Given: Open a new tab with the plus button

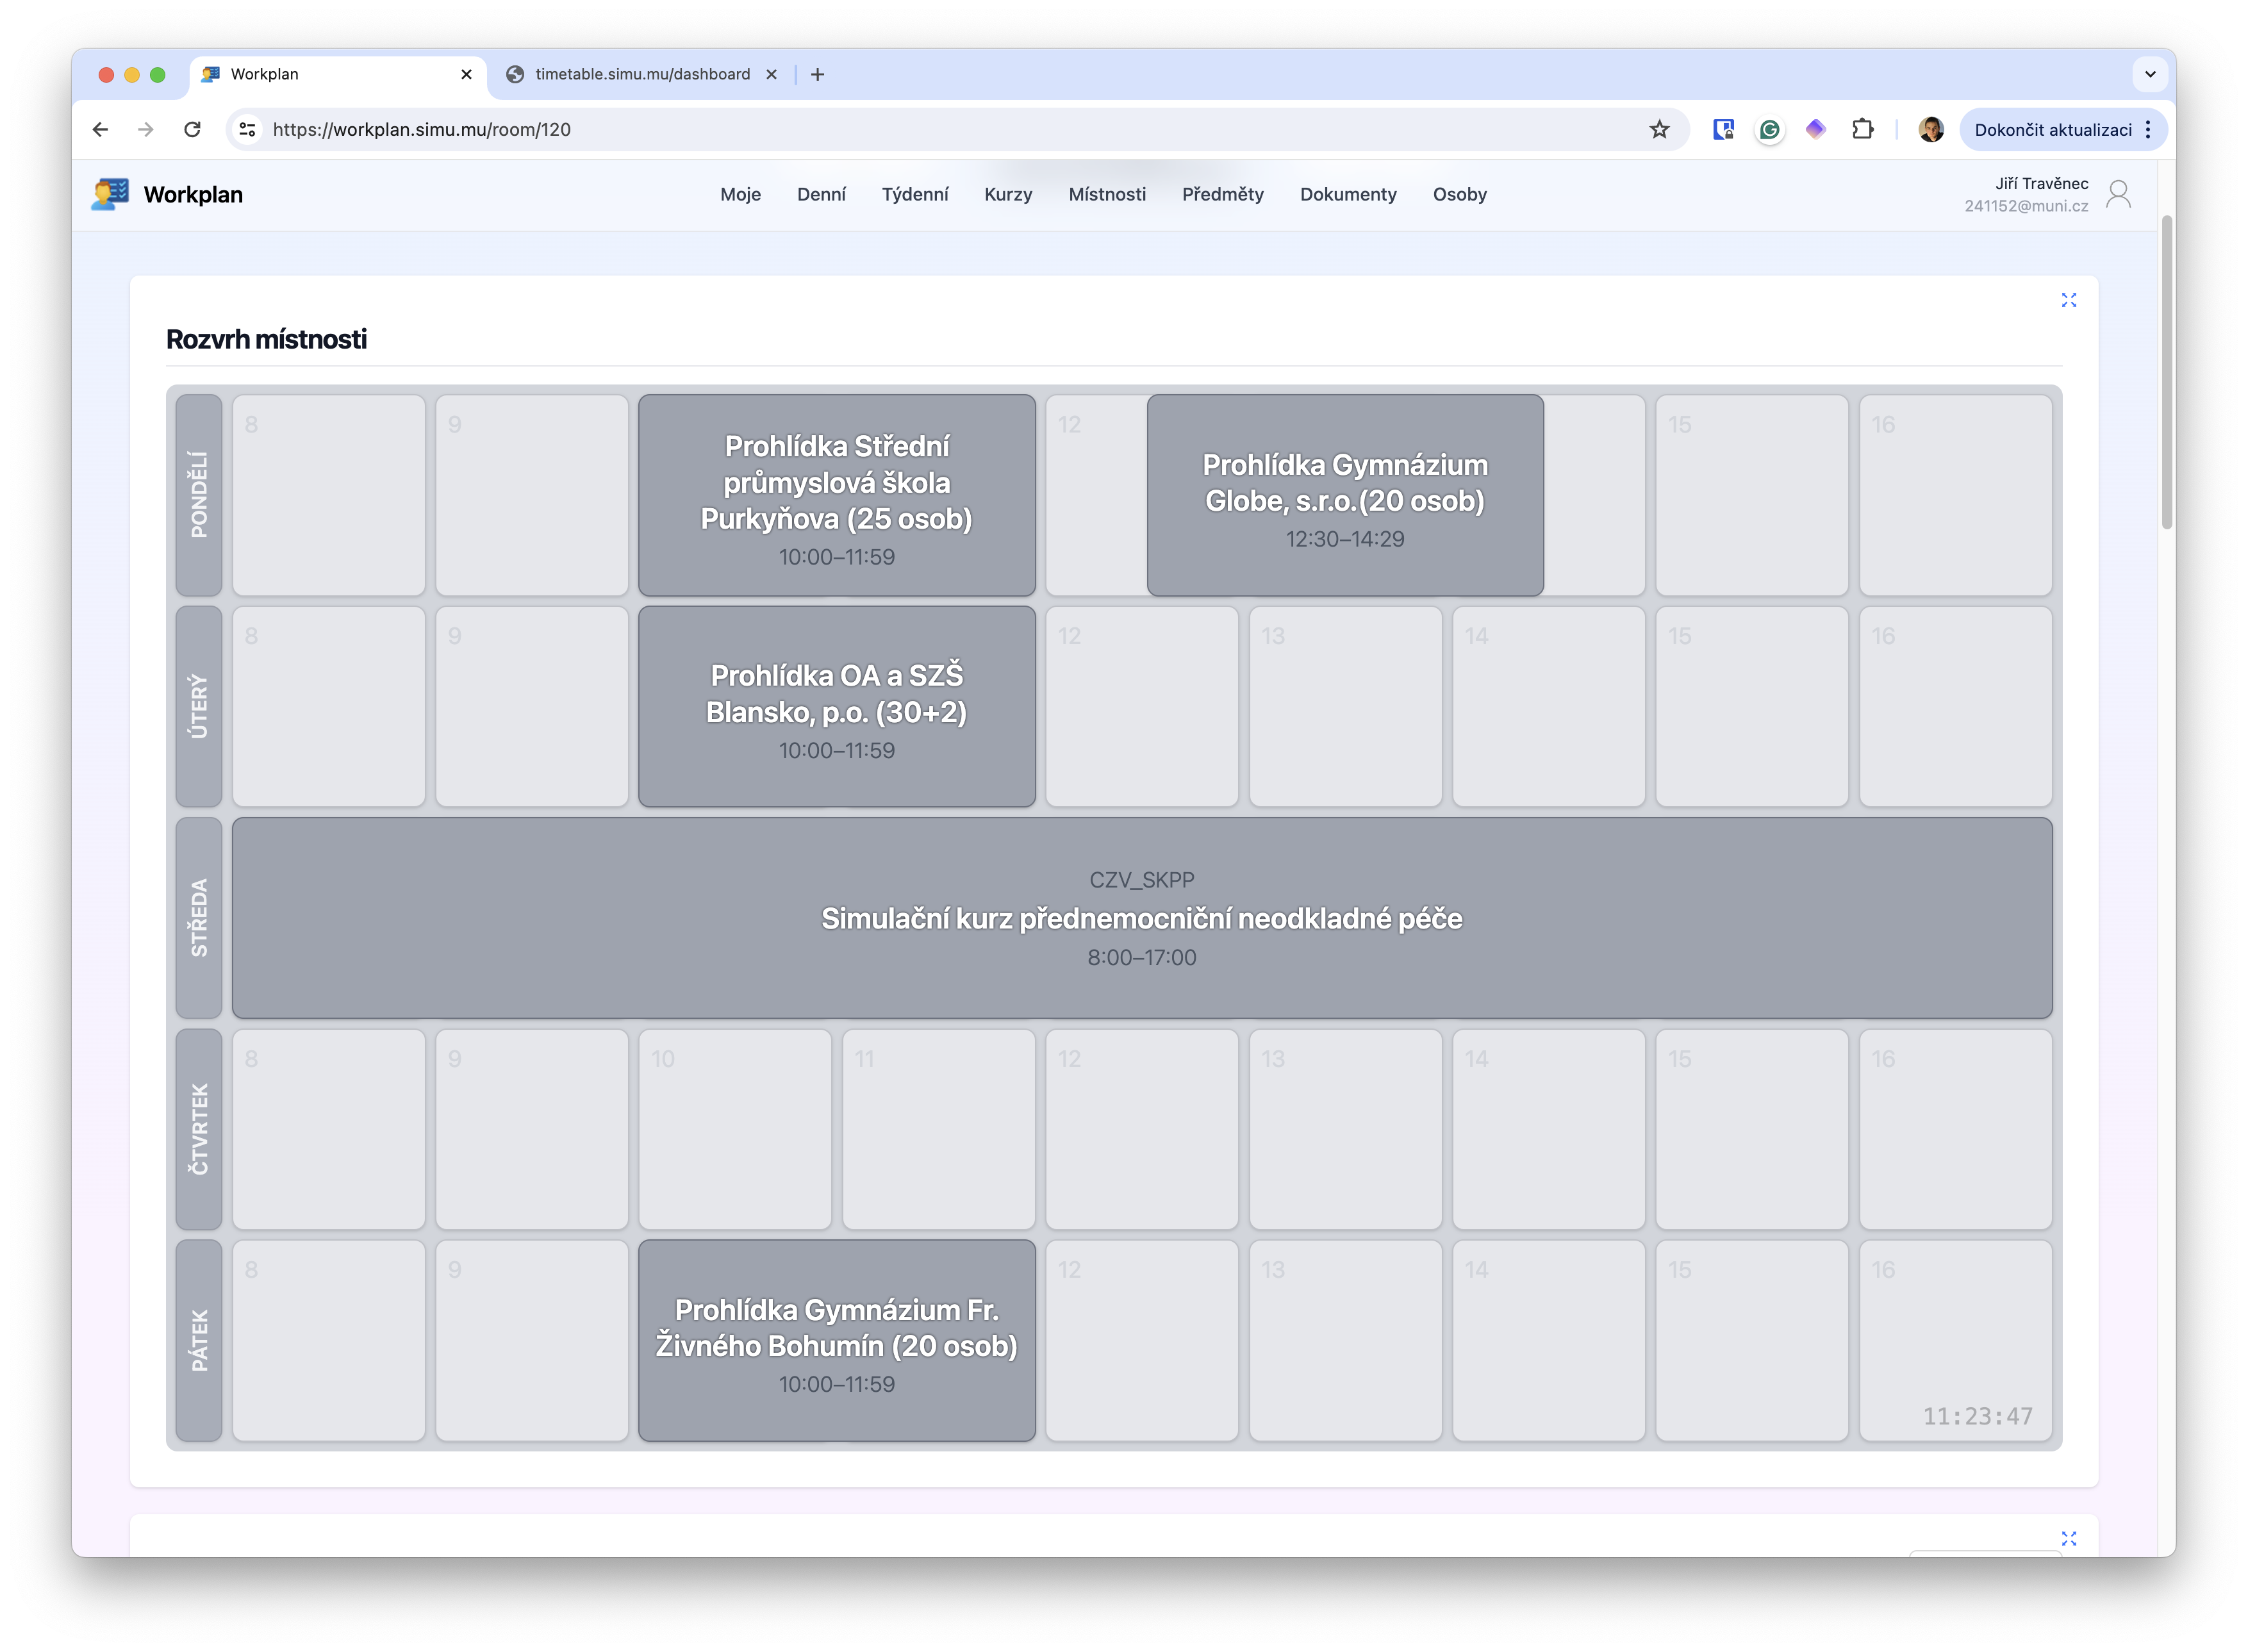Looking at the screenshot, I should tap(817, 74).
